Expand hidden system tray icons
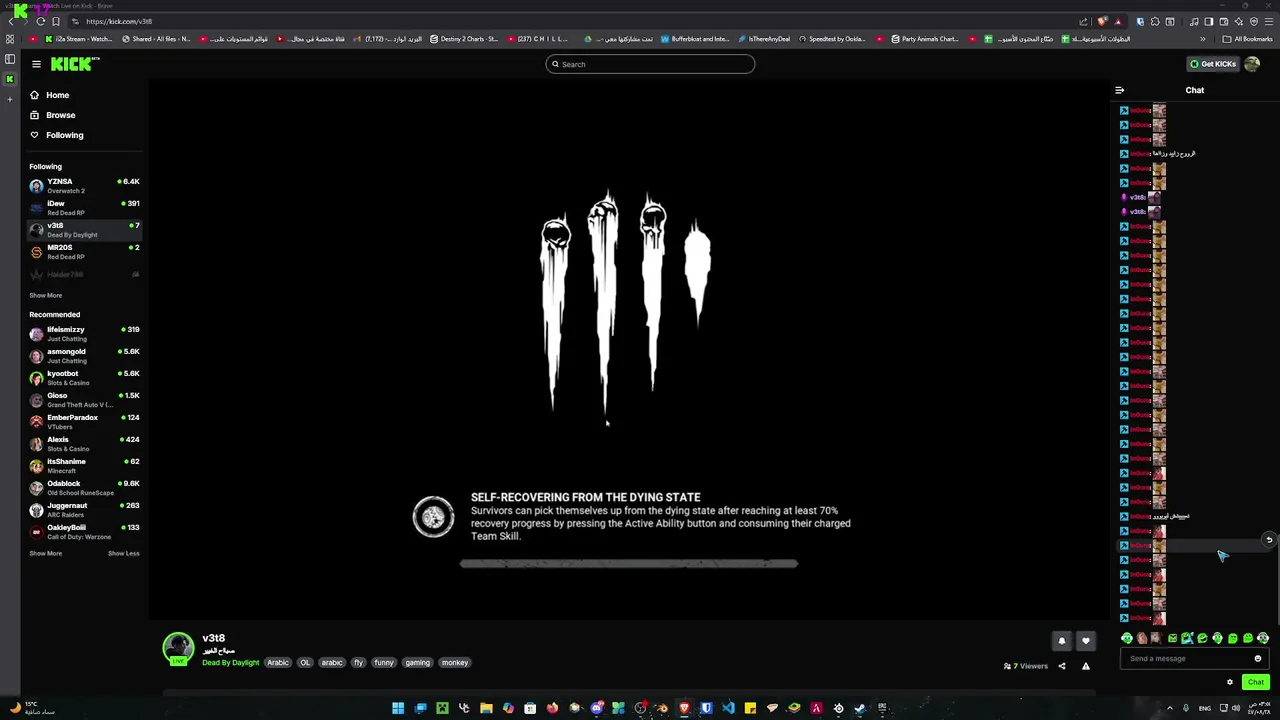Viewport: 1280px width, 720px height. tap(1170, 708)
